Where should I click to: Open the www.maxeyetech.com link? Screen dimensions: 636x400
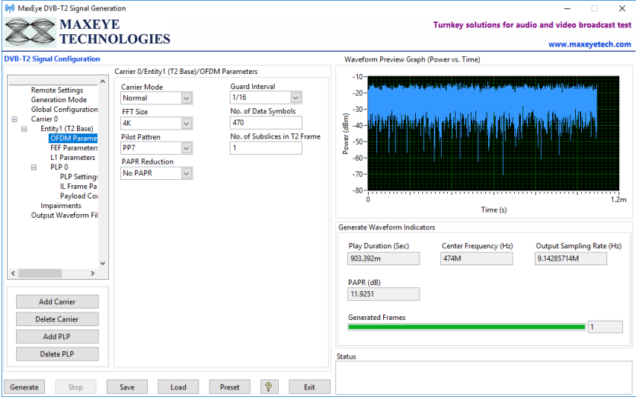[590, 44]
